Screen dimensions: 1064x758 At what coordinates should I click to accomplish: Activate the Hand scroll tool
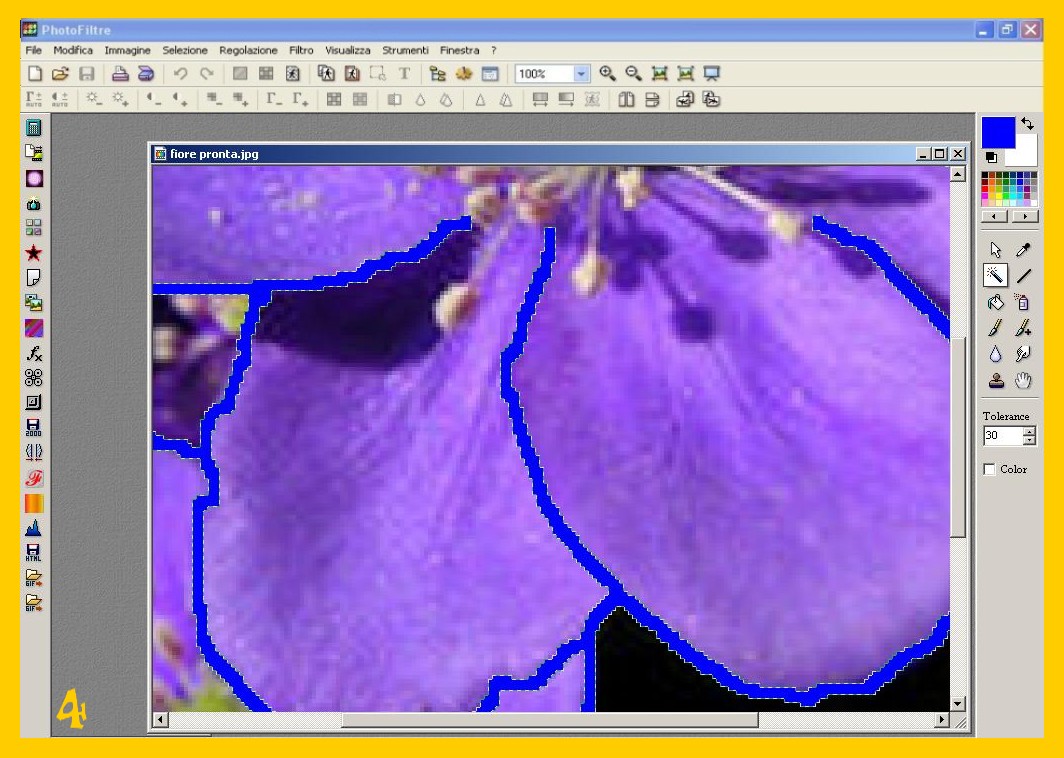point(1023,380)
